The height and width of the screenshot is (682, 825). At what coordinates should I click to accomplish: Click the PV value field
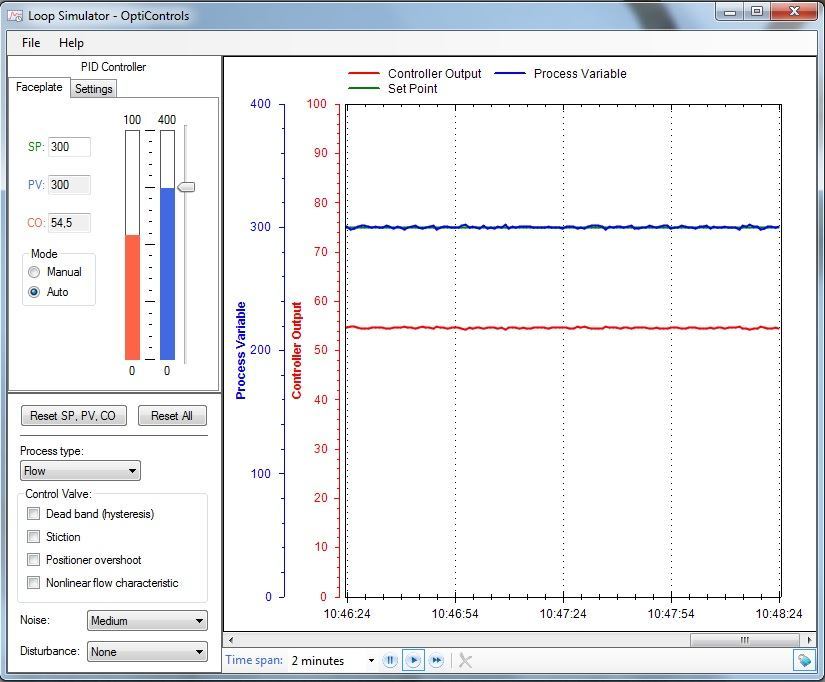tap(69, 185)
